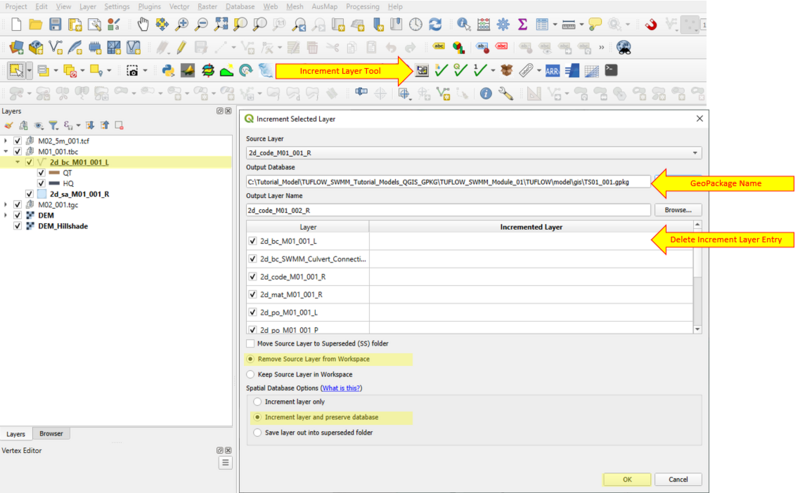The image size is (800, 493).
Task: Expand the M02_5m_001.tcf group
Action: point(6,141)
